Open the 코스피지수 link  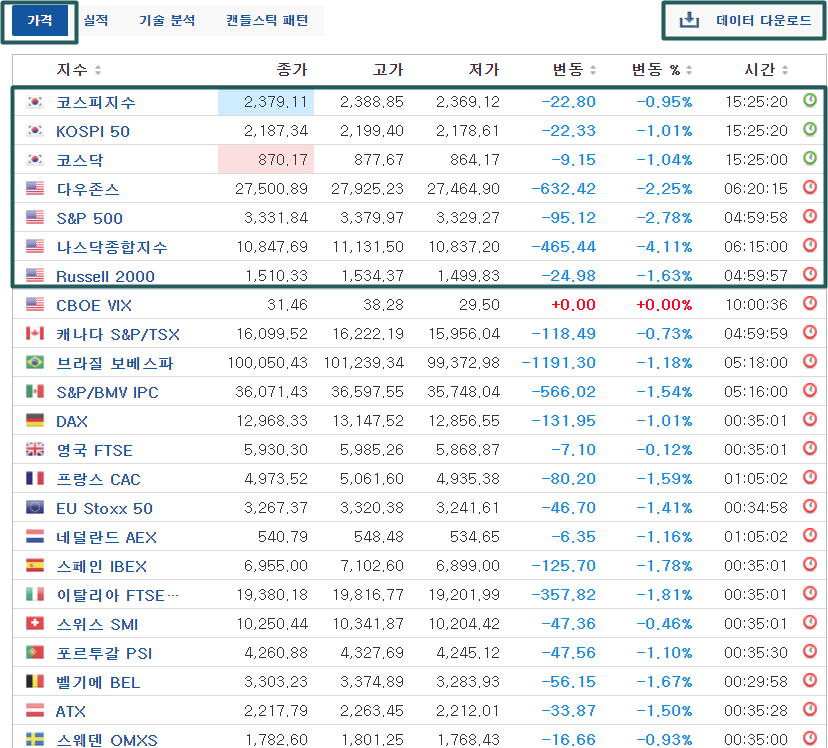click(96, 102)
